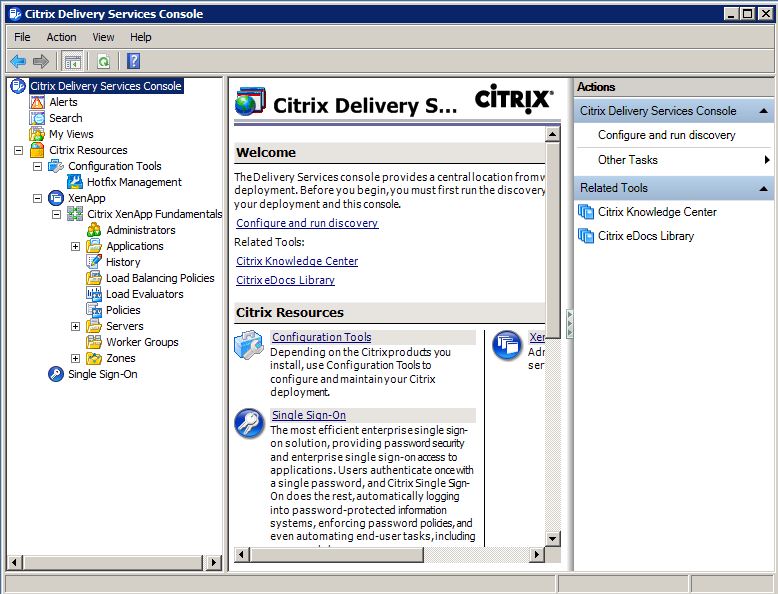
Task: Open the Help menu
Action: tap(140, 37)
